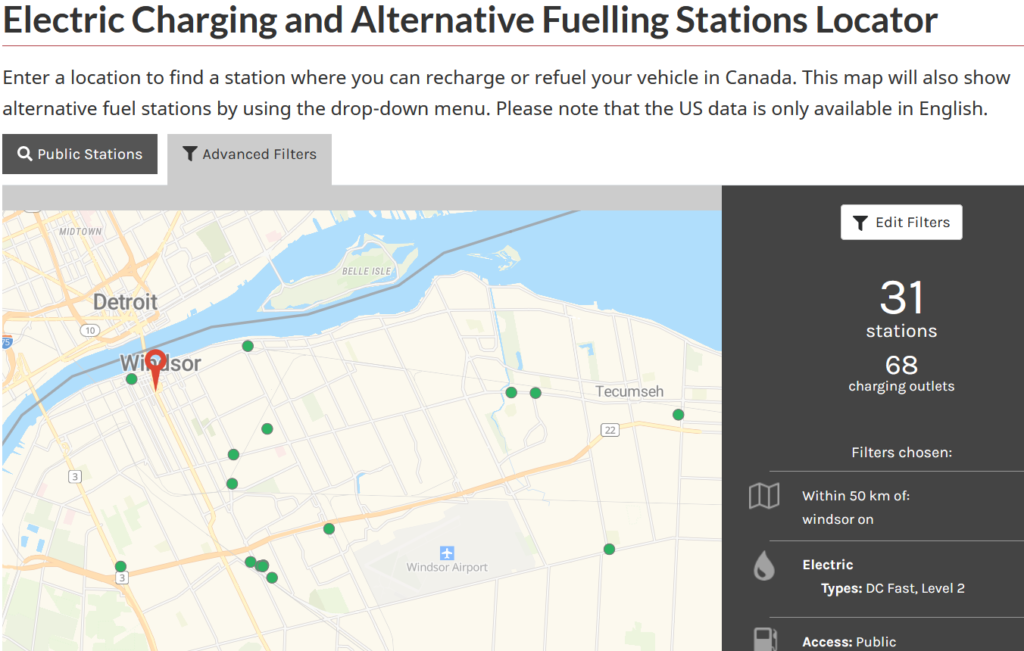
Task: Click the Tecumseh town label
Action: pos(630,391)
